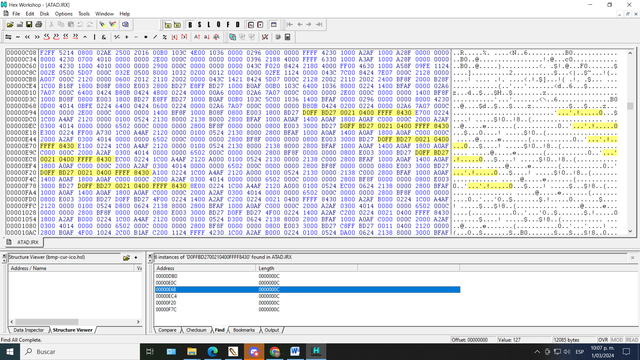Click the Divide (/) arithmetic operation icon

(155, 37)
